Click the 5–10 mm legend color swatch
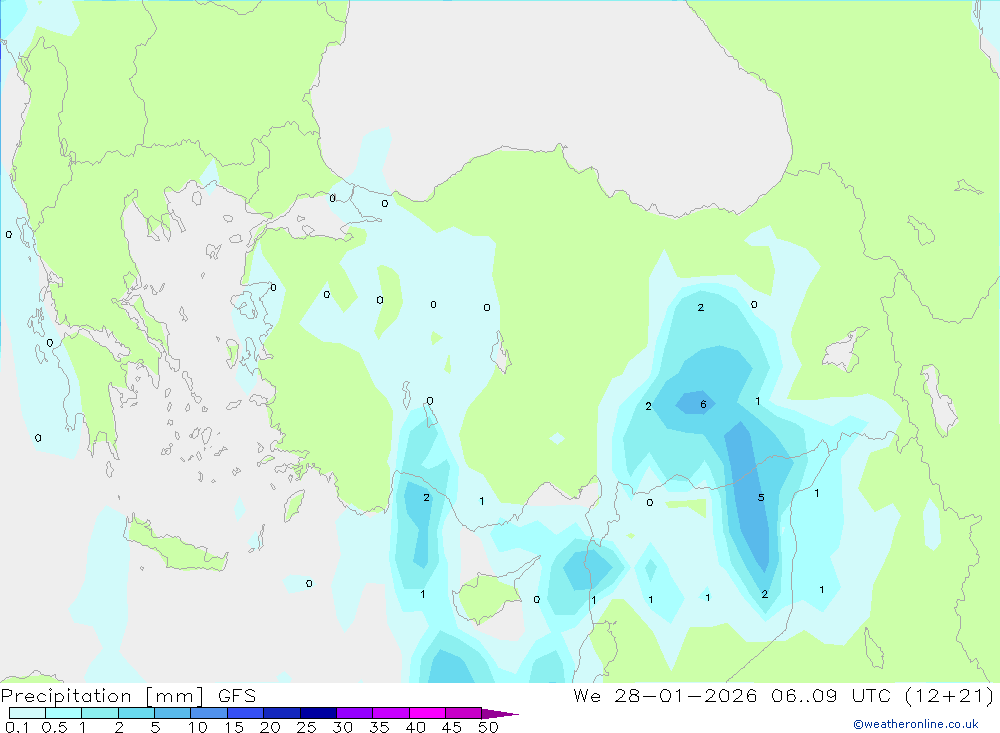1000x733 pixels. tap(173, 713)
